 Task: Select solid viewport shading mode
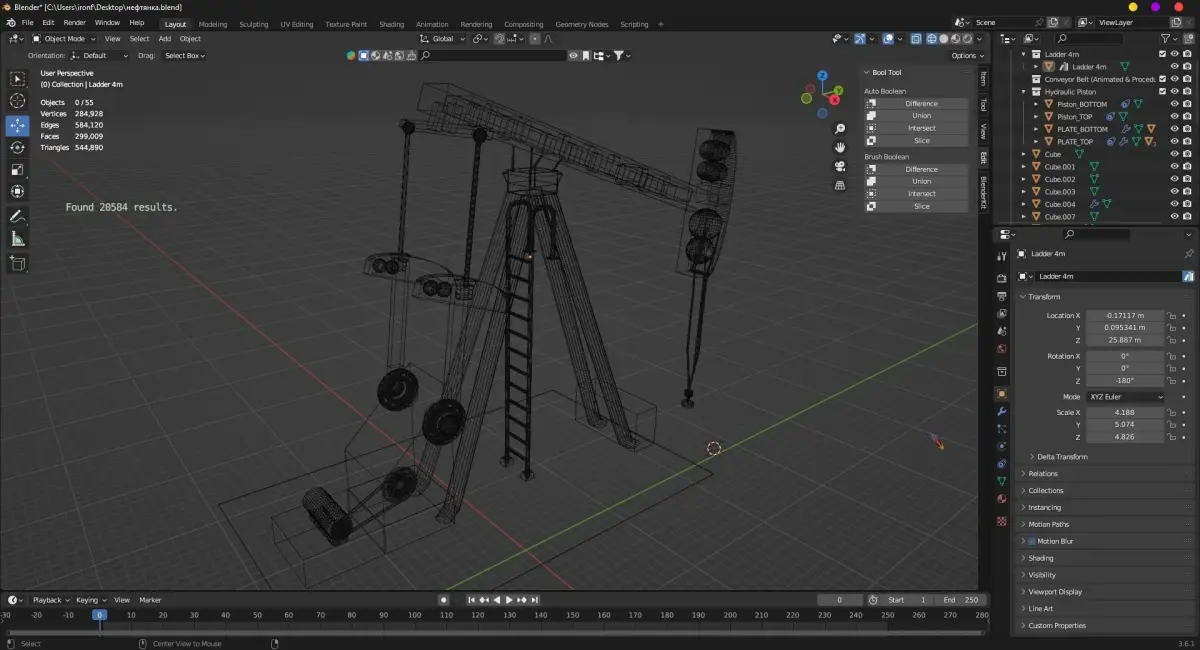coord(943,39)
